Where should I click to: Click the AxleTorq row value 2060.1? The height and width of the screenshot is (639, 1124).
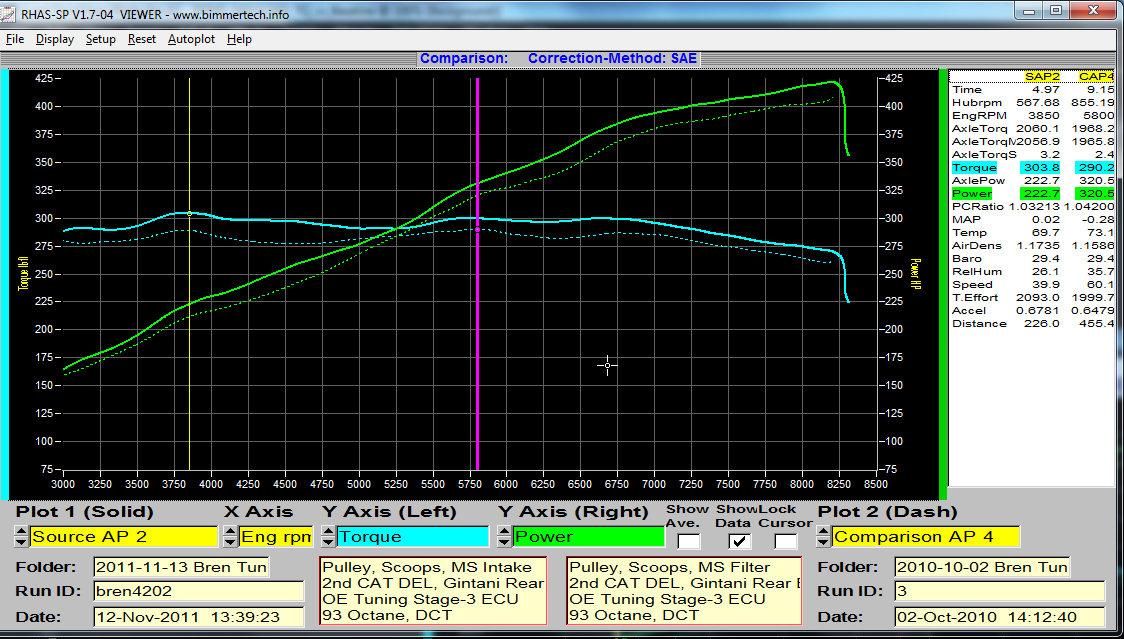pyautogui.click(x=1036, y=128)
